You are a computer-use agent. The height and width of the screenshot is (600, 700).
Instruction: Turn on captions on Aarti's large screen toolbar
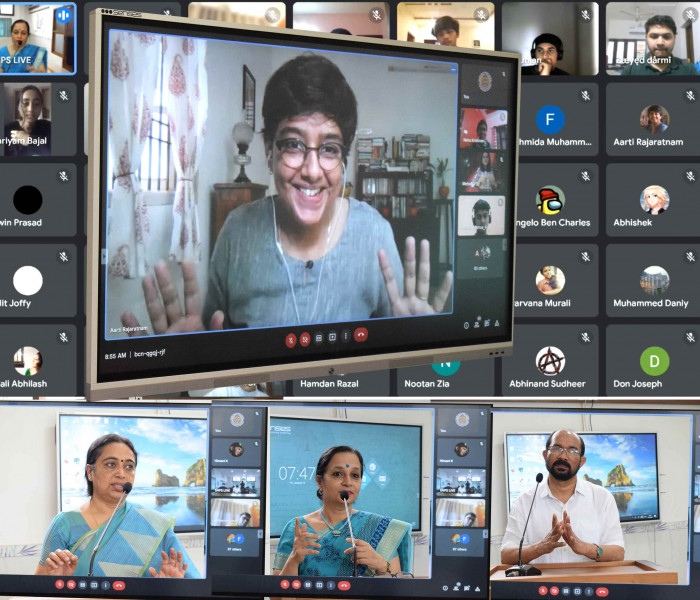(x=319, y=338)
